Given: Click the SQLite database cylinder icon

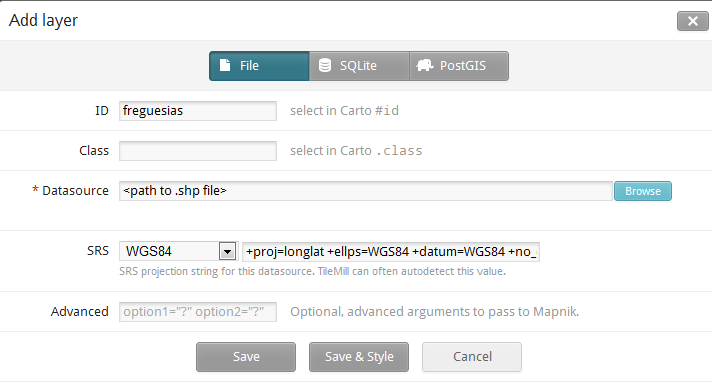Looking at the screenshot, I should 325,65.
